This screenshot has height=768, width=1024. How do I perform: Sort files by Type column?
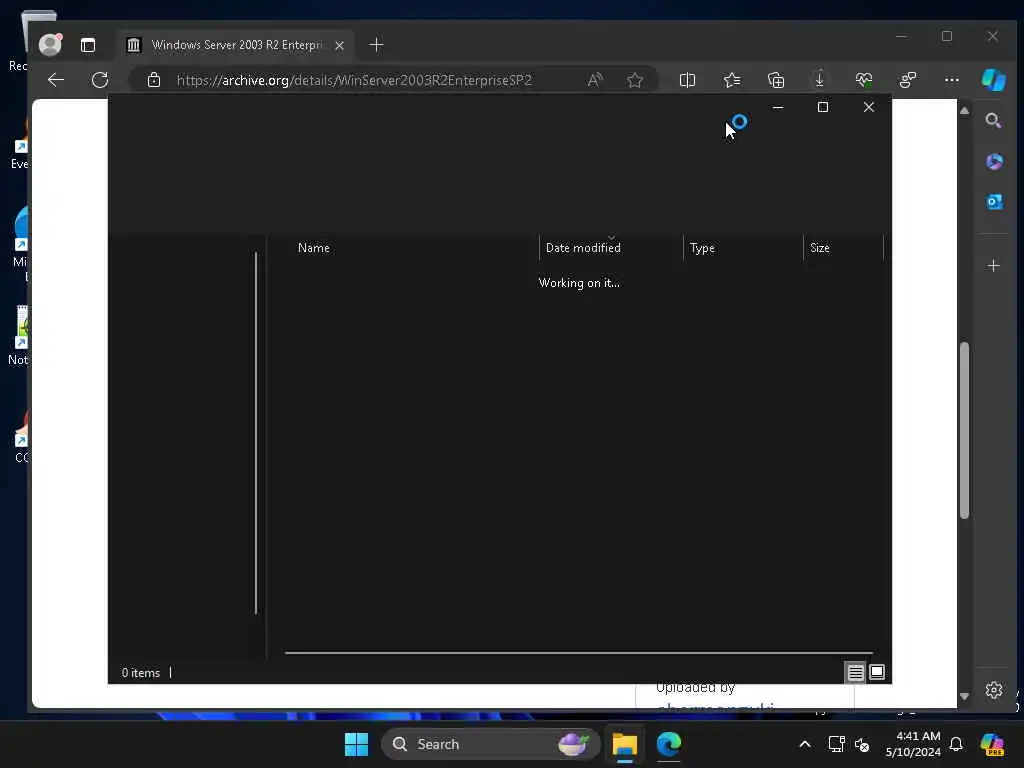(743, 248)
